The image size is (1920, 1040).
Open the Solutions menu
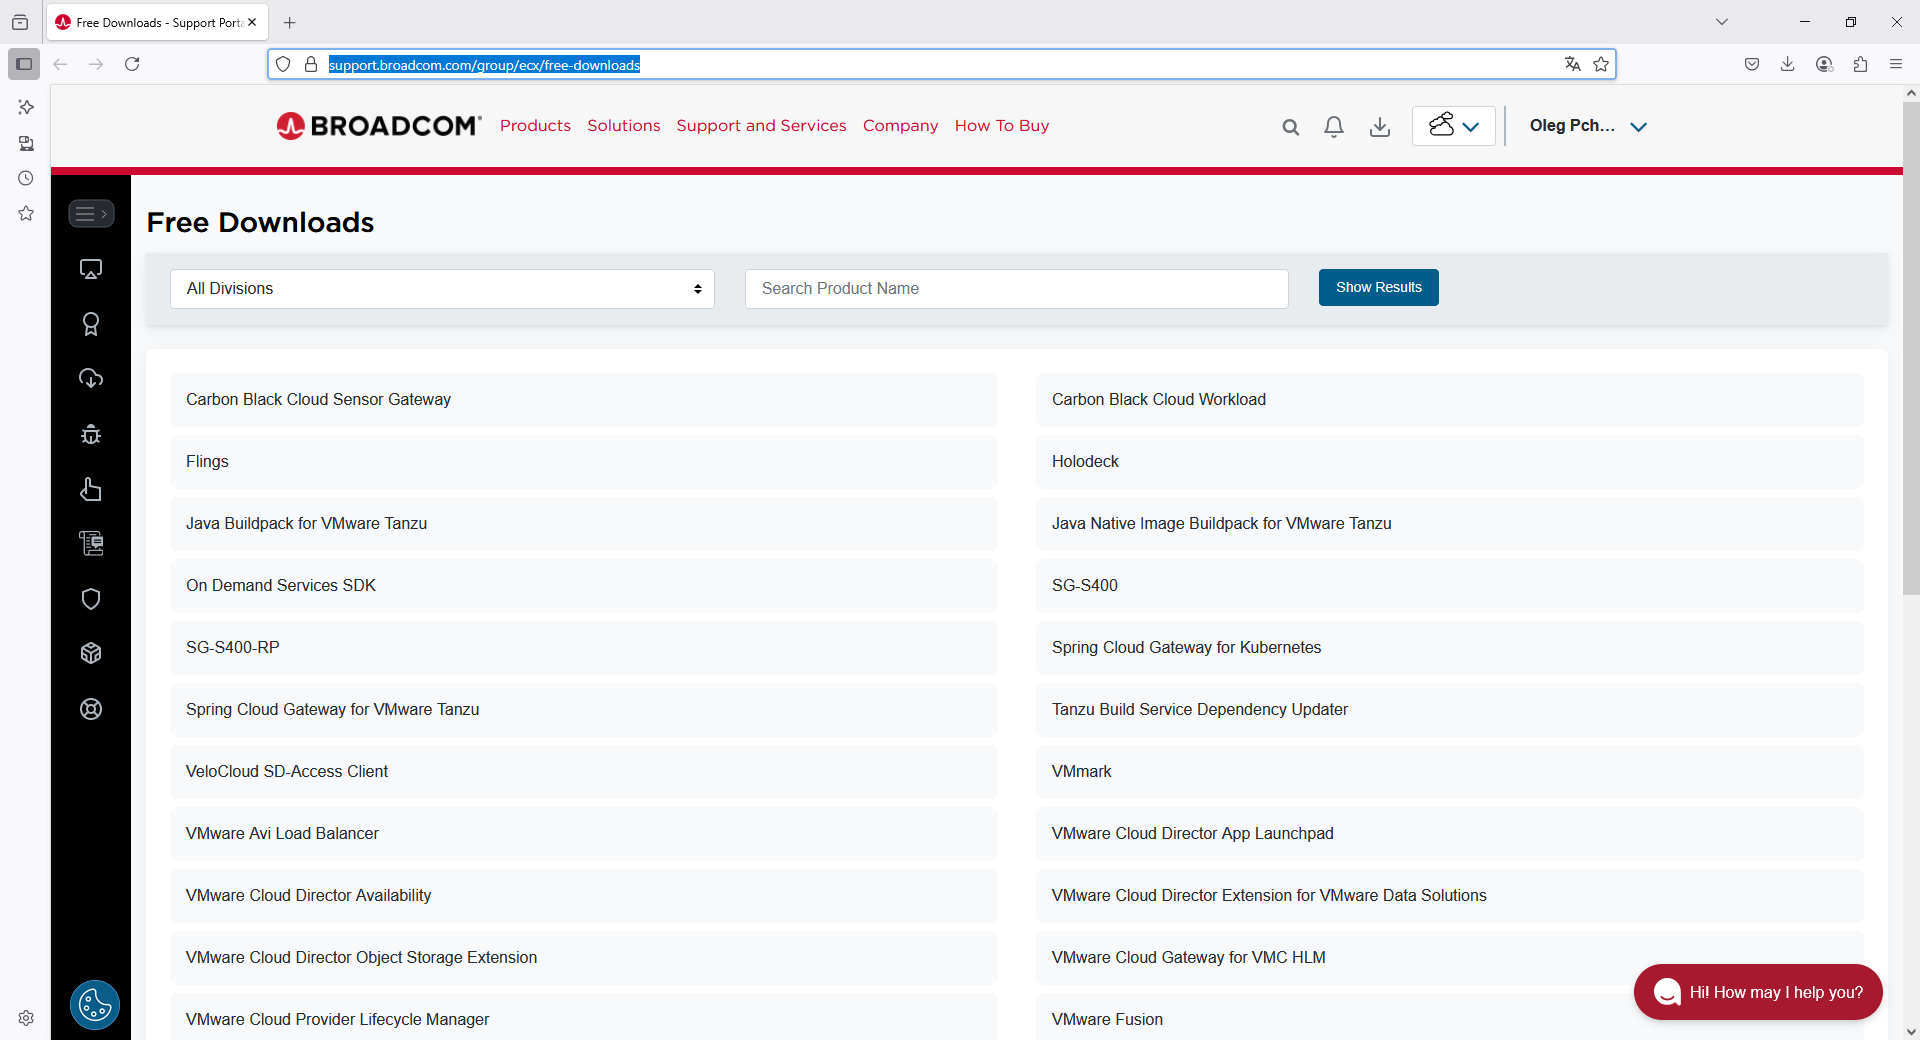coord(624,126)
